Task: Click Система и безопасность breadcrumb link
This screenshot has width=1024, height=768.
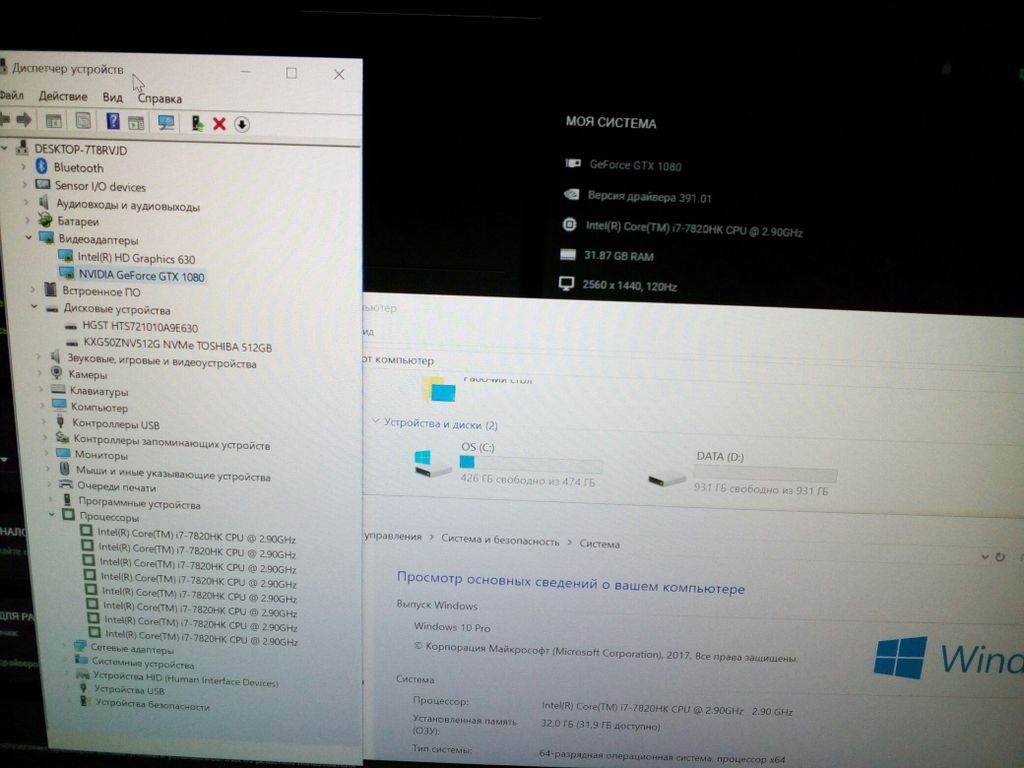Action: pos(500,540)
